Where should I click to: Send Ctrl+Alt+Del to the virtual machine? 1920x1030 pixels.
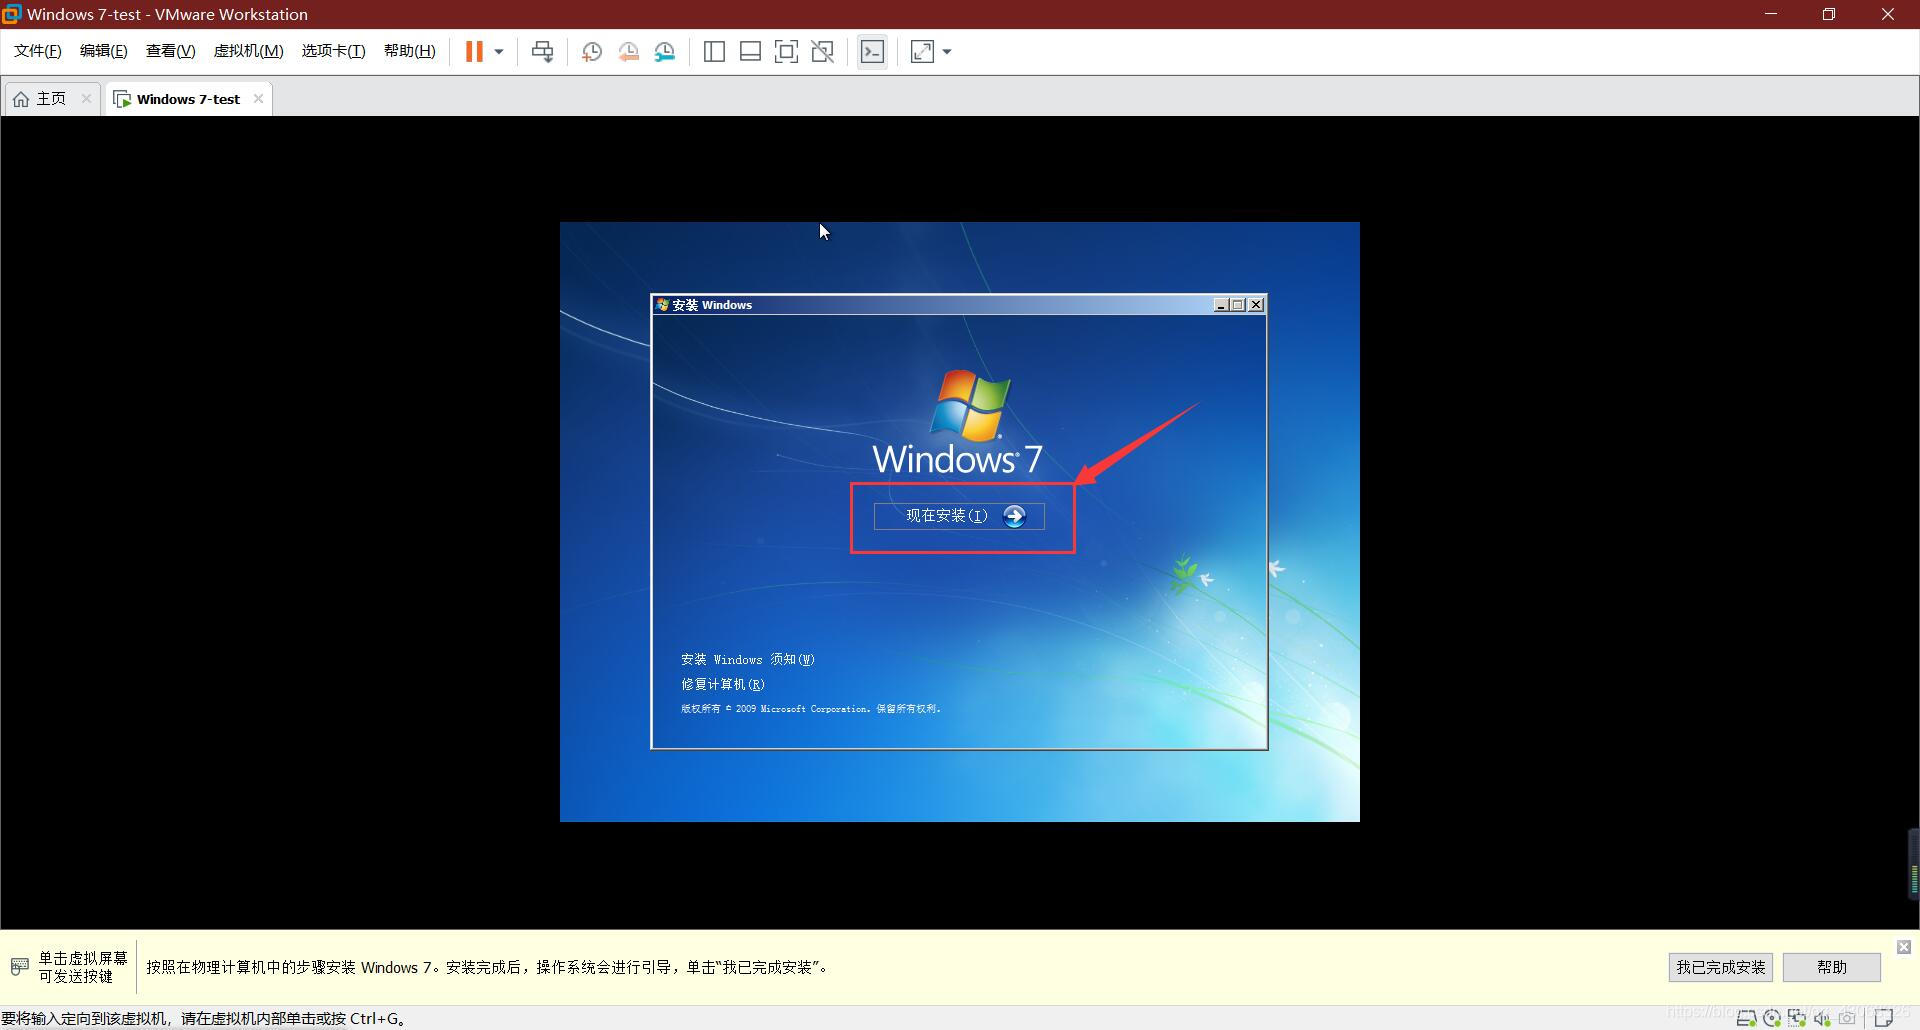[x=542, y=52]
